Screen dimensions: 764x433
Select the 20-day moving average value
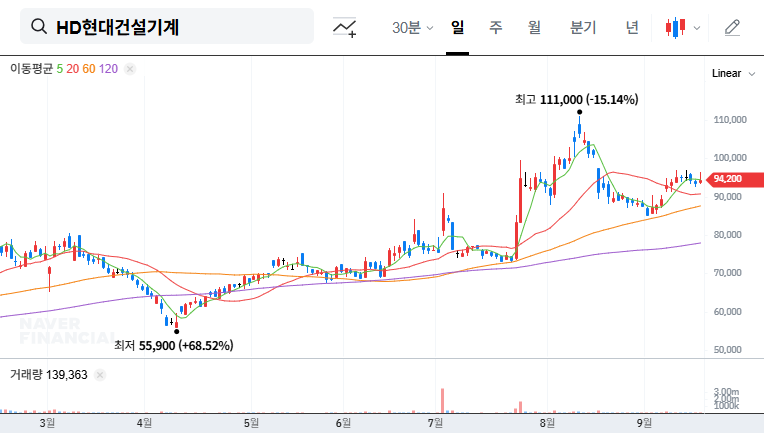pos(73,69)
